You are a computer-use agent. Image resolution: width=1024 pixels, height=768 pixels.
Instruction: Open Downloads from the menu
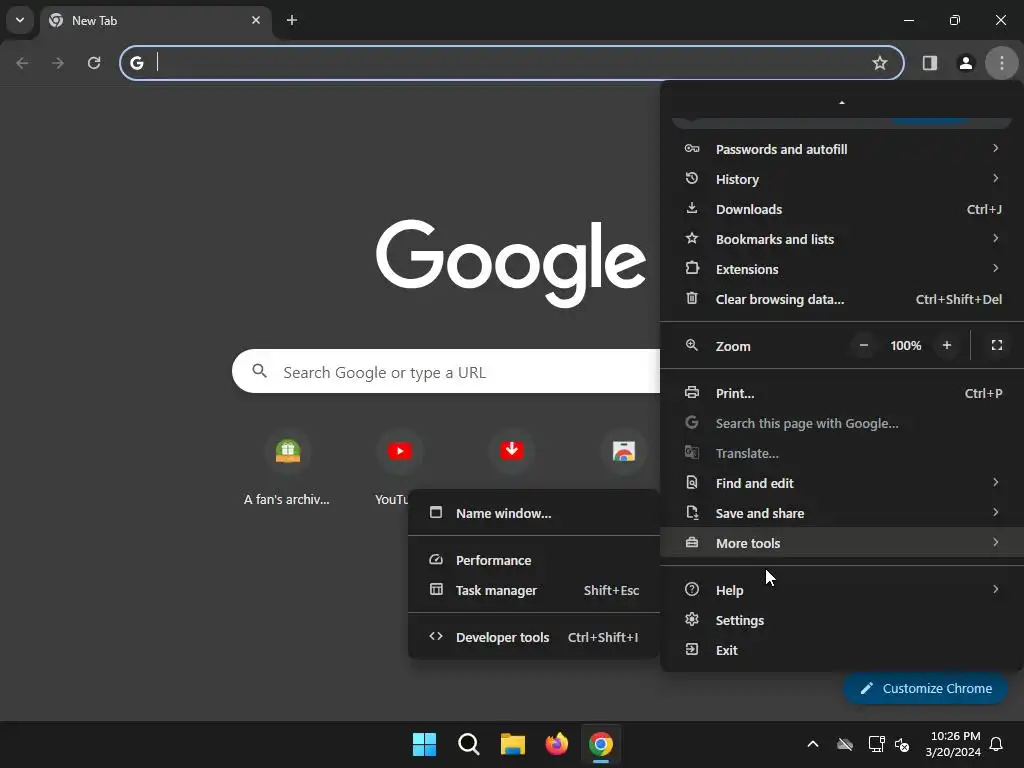coord(842,209)
